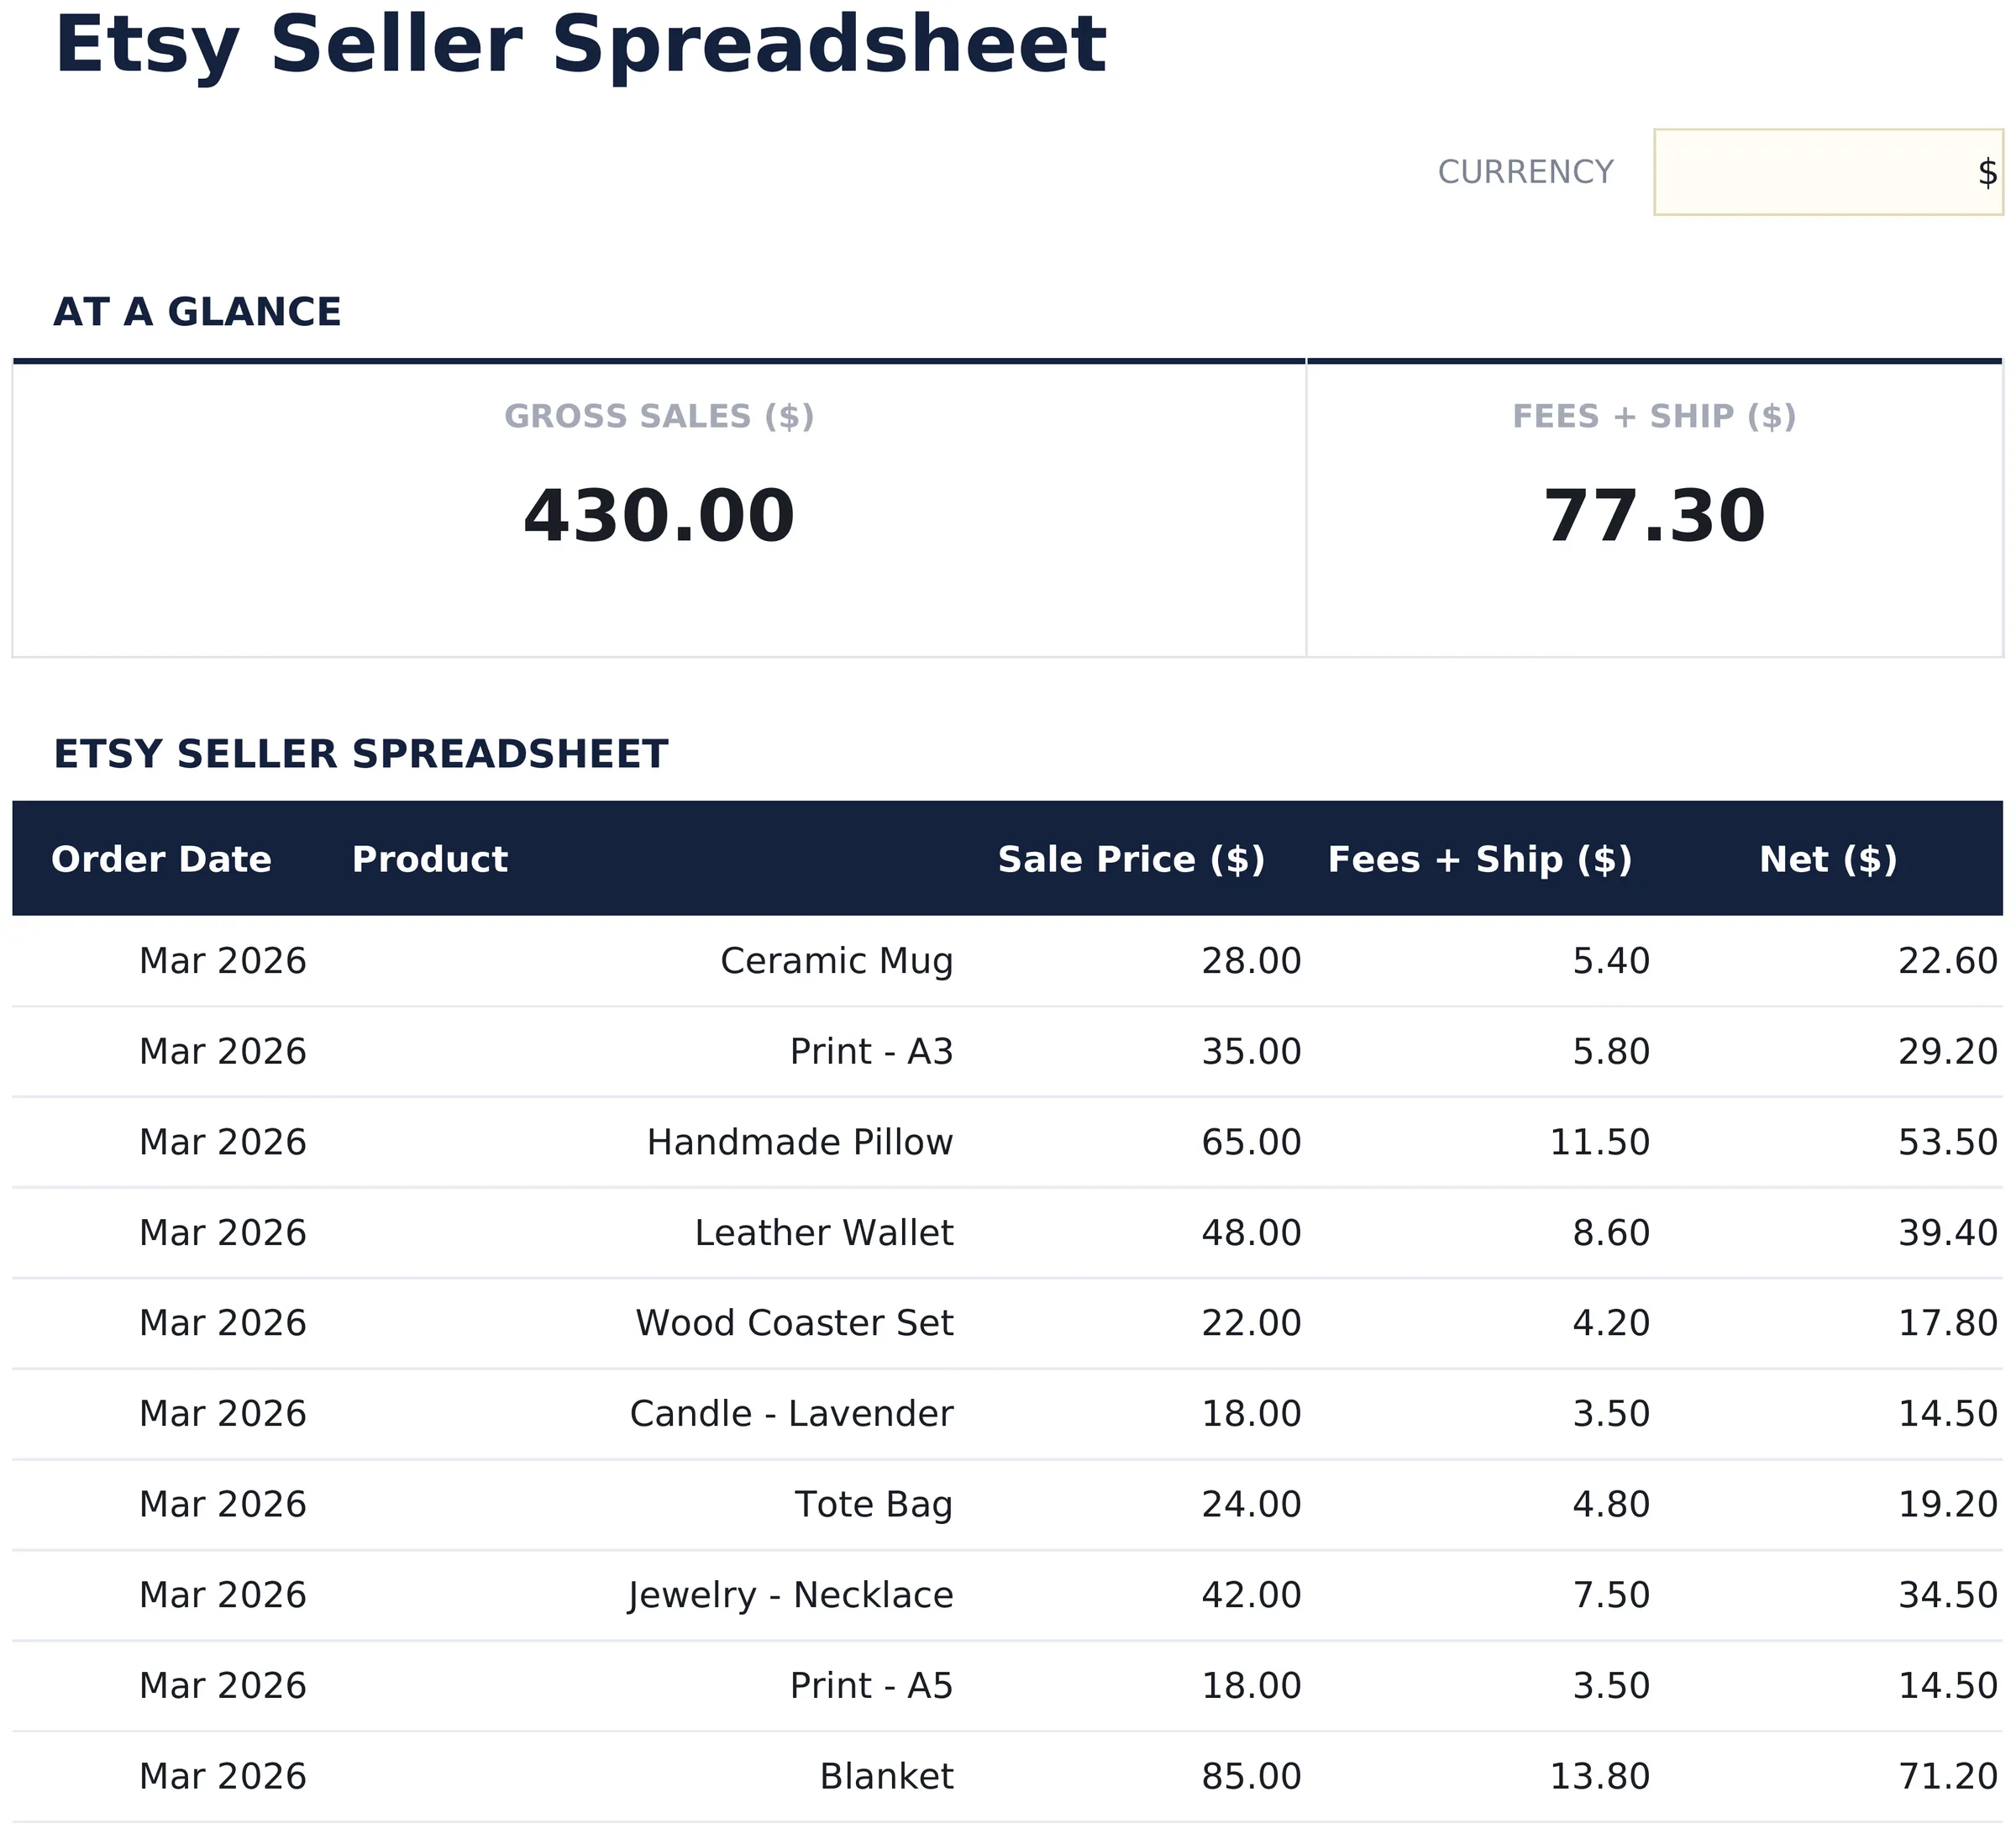Click the 8.60 fees cell
Screen dimensions: 2016x1834
tap(1611, 1233)
